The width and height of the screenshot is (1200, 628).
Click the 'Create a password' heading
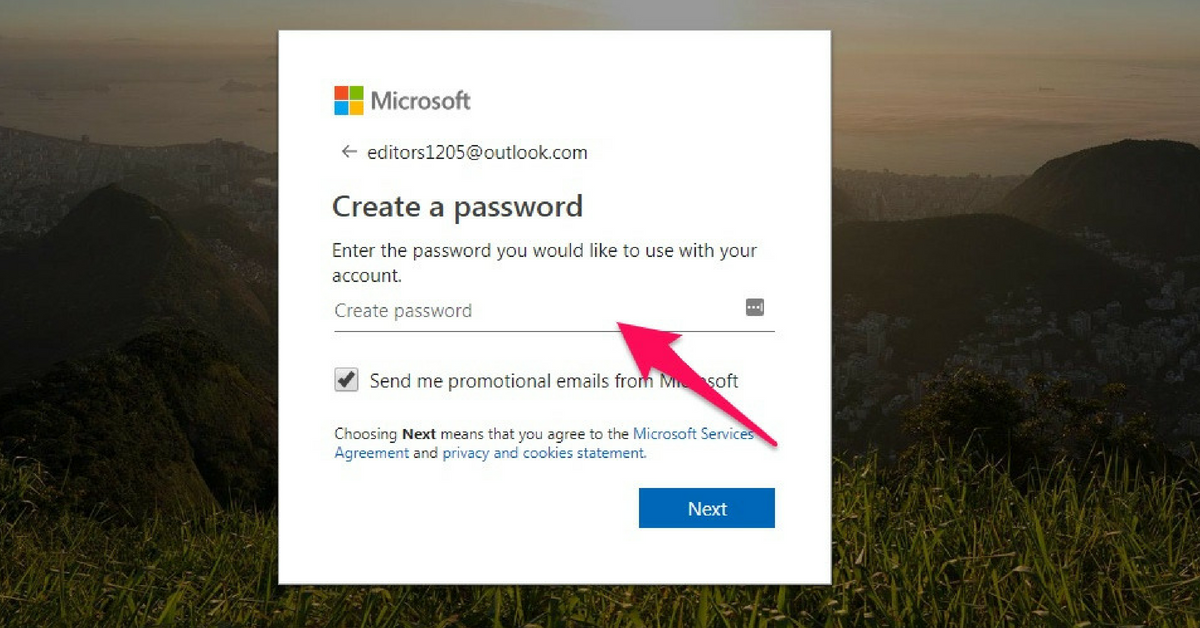click(457, 207)
